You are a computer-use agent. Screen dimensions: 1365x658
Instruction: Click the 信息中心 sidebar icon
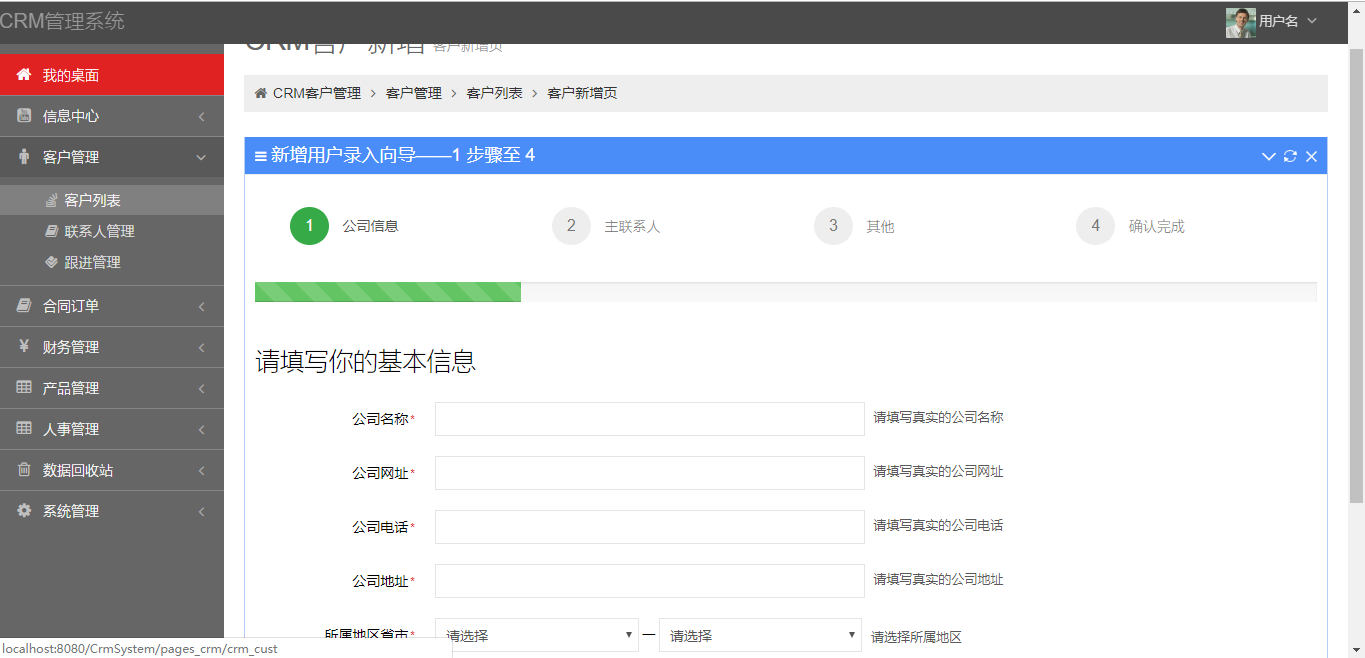tap(24, 116)
